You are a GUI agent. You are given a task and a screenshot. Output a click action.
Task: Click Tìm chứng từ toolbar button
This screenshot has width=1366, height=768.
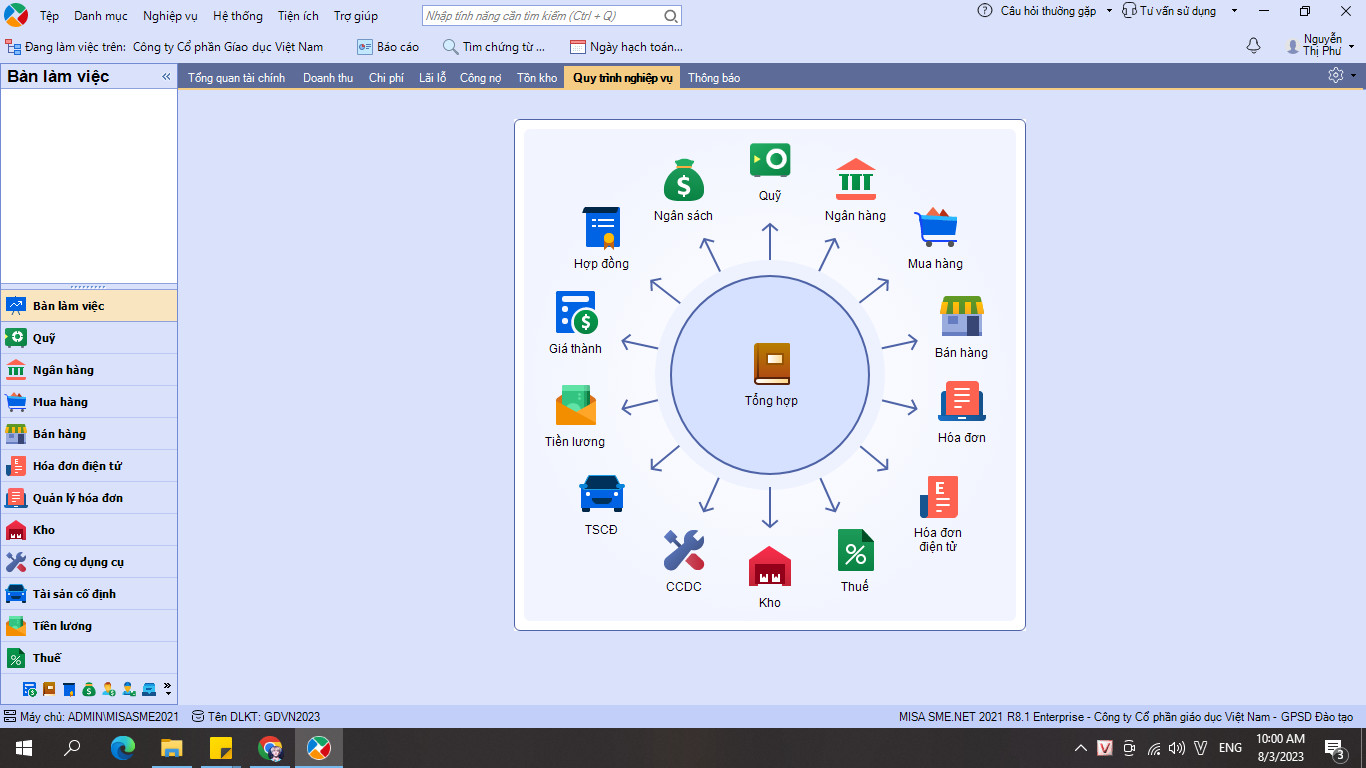click(x=494, y=47)
